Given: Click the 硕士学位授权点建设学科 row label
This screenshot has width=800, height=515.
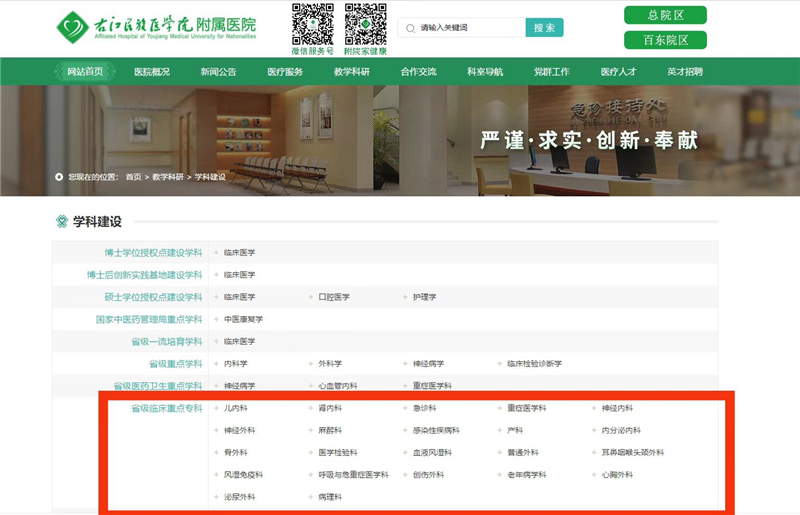Looking at the screenshot, I should pos(154,297).
